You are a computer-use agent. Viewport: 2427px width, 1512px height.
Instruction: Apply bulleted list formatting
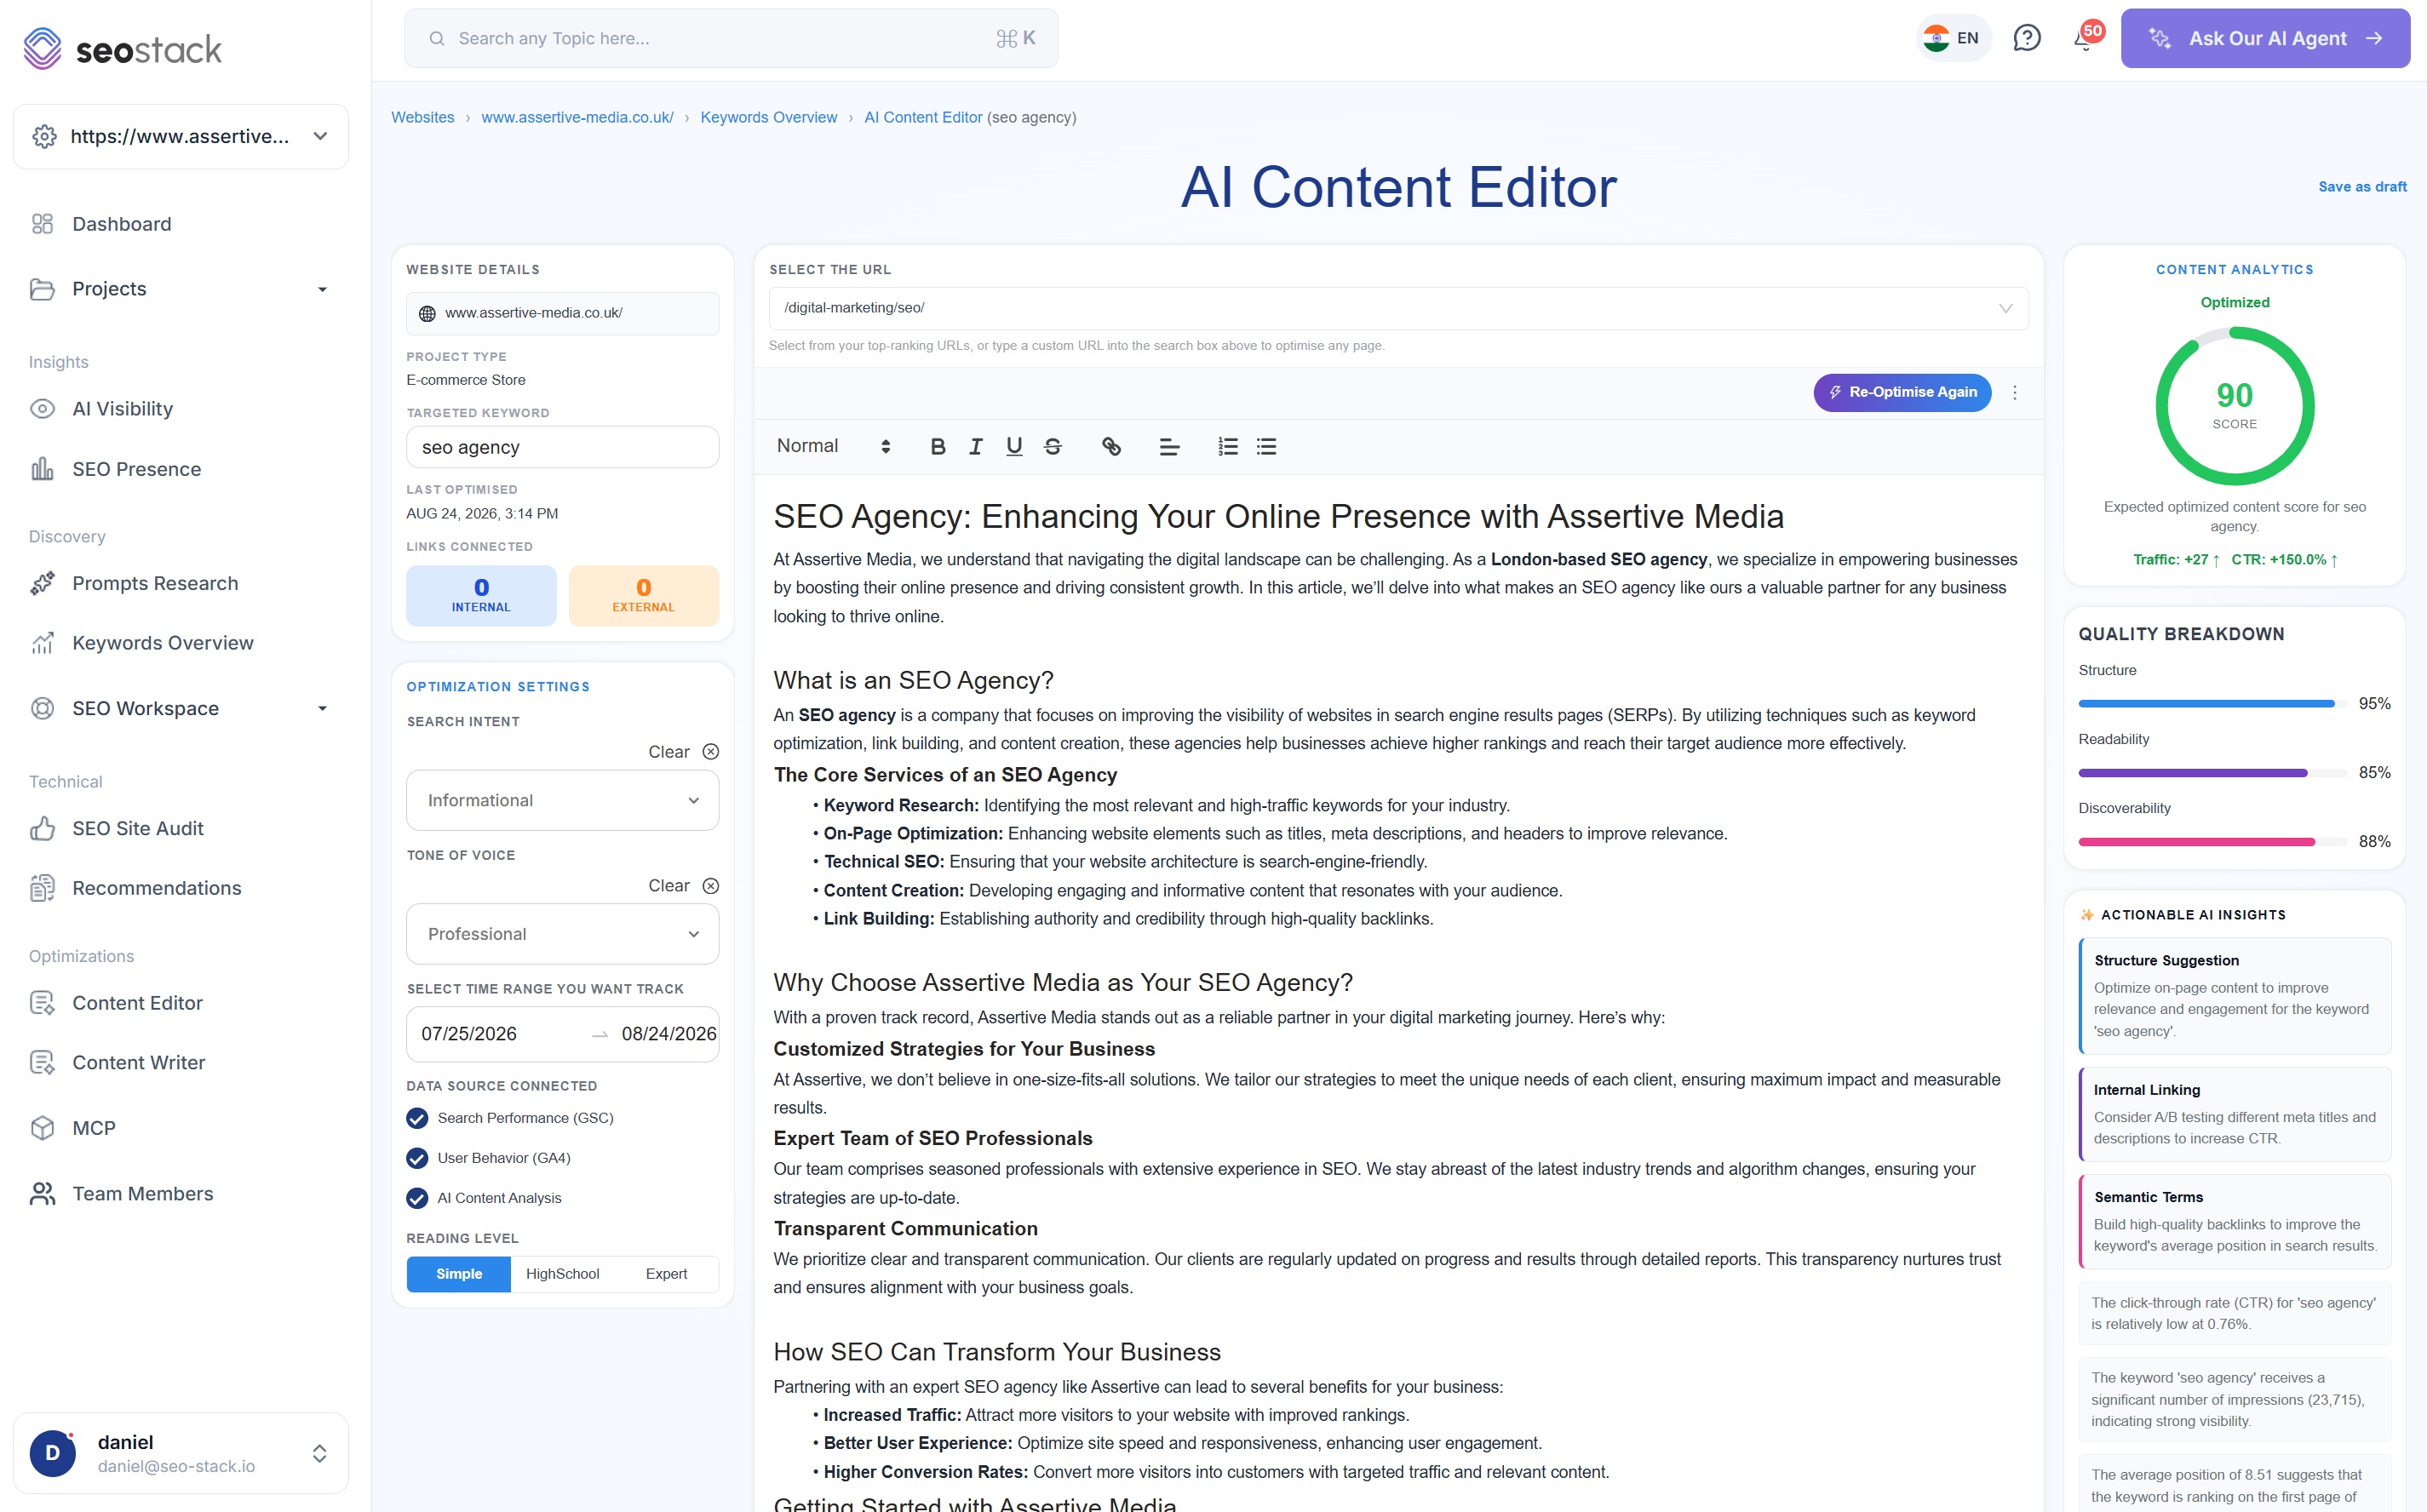[1266, 446]
